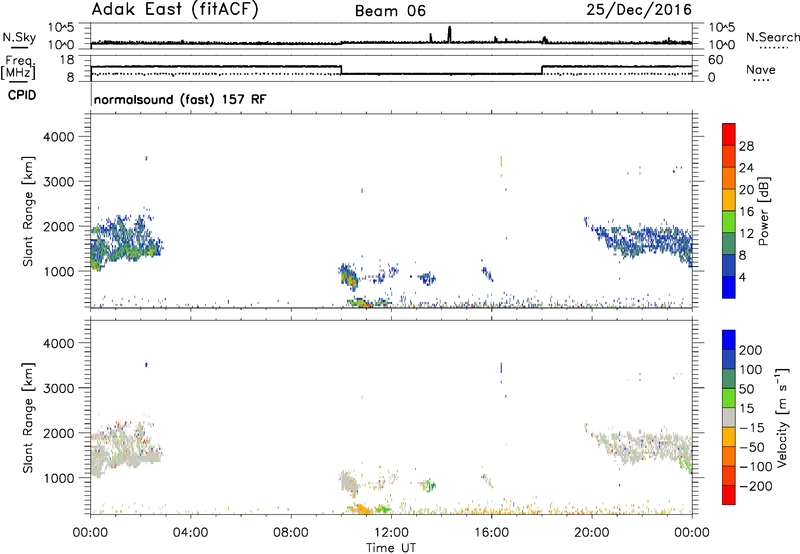Click the date '25/Dec/2016'

click(639, 9)
